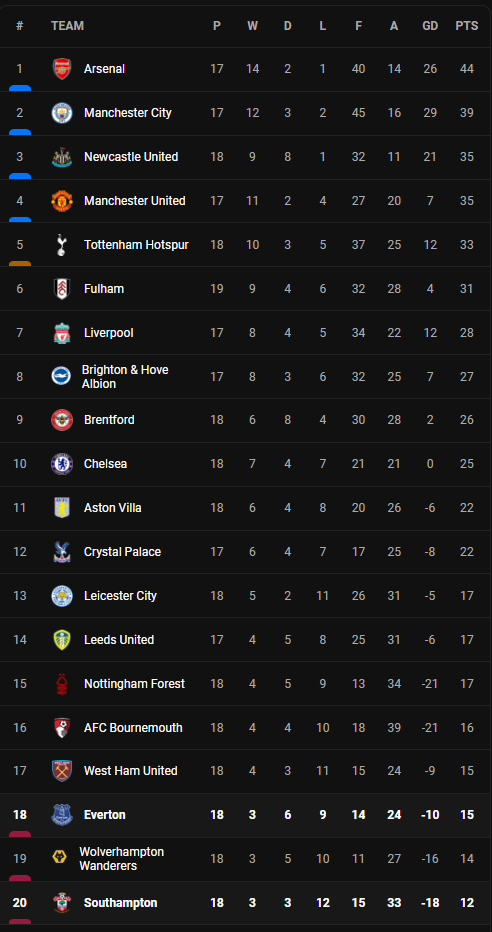Viewport: 492px width, 932px height.
Task: Click the PTS column header
Action: click(x=466, y=26)
